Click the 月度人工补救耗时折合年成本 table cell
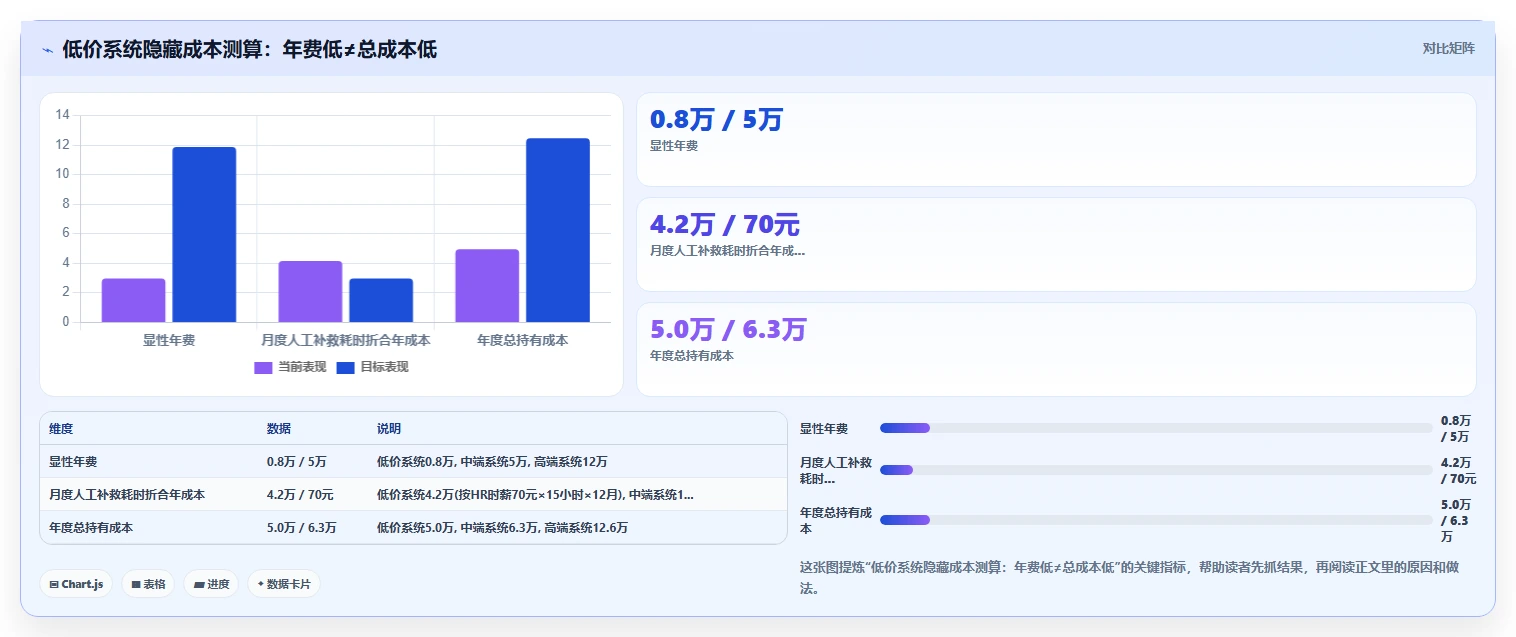The width and height of the screenshot is (1516, 637). coord(127,494)
